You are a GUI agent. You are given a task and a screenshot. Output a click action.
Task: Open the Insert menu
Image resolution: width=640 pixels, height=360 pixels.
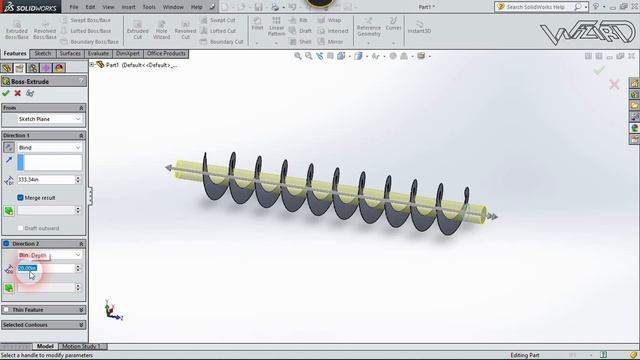coord(128,7)
